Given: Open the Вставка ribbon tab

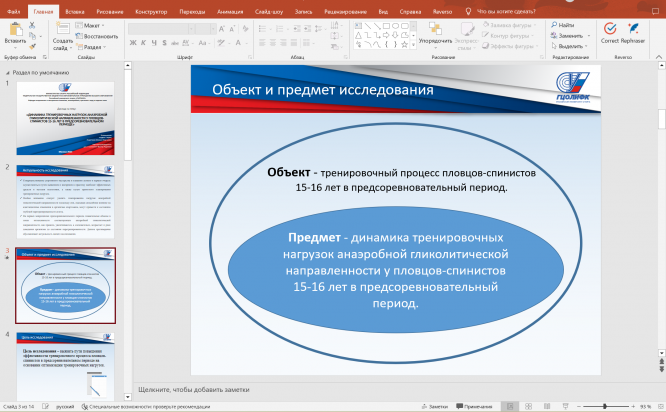Looking at the screenshot, I should (x=74, y=9).
